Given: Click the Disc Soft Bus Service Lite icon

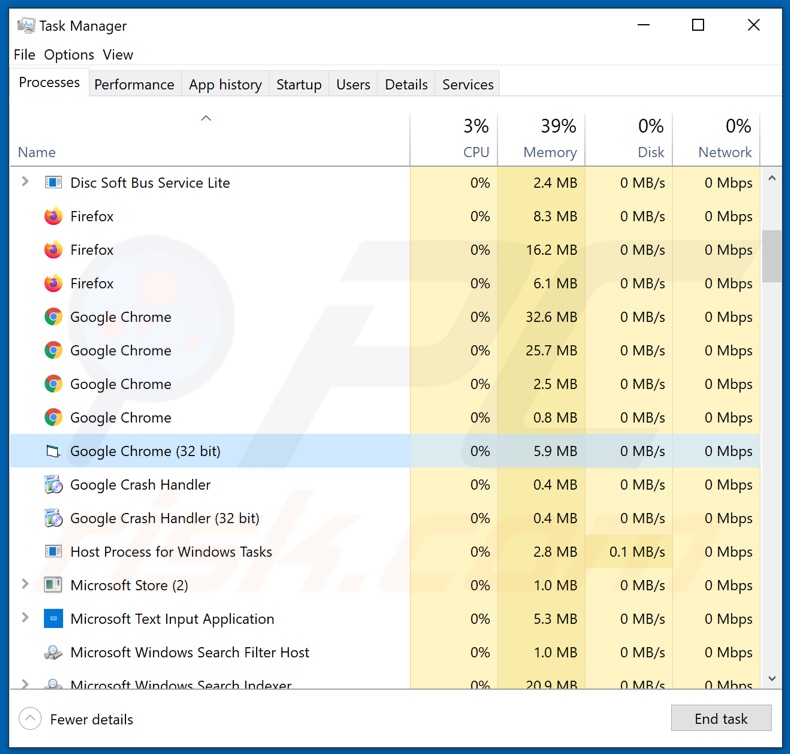Looking at the screenshot, I should point(53,182).
